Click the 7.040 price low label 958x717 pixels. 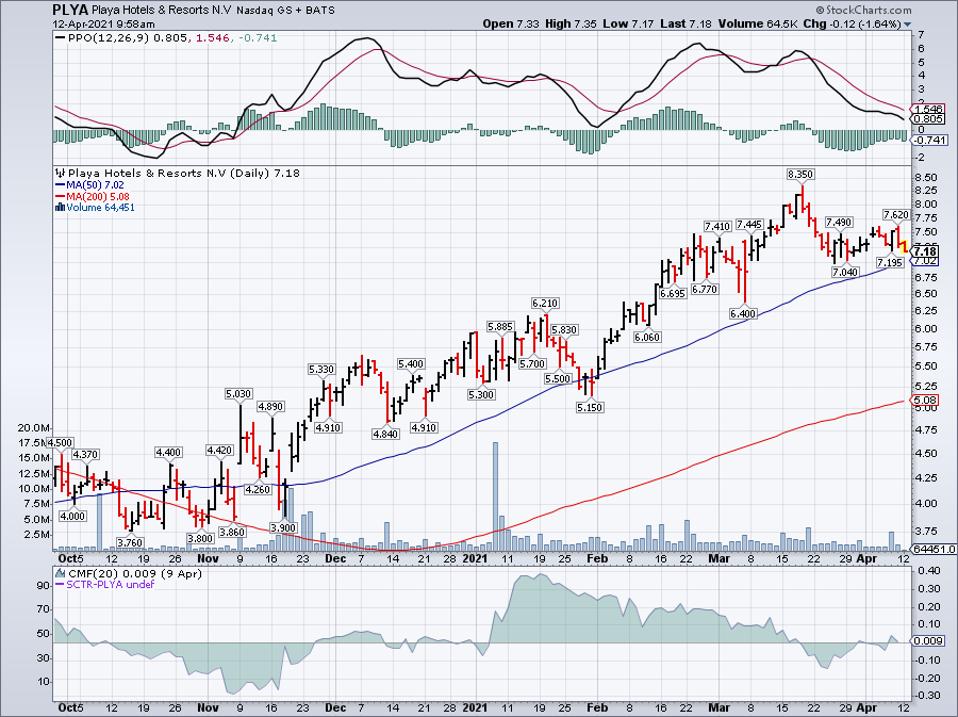(x=846, y=272)
